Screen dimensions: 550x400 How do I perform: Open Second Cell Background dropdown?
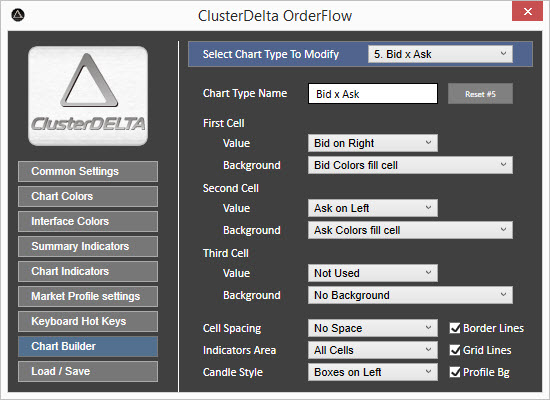pos(410,230)
